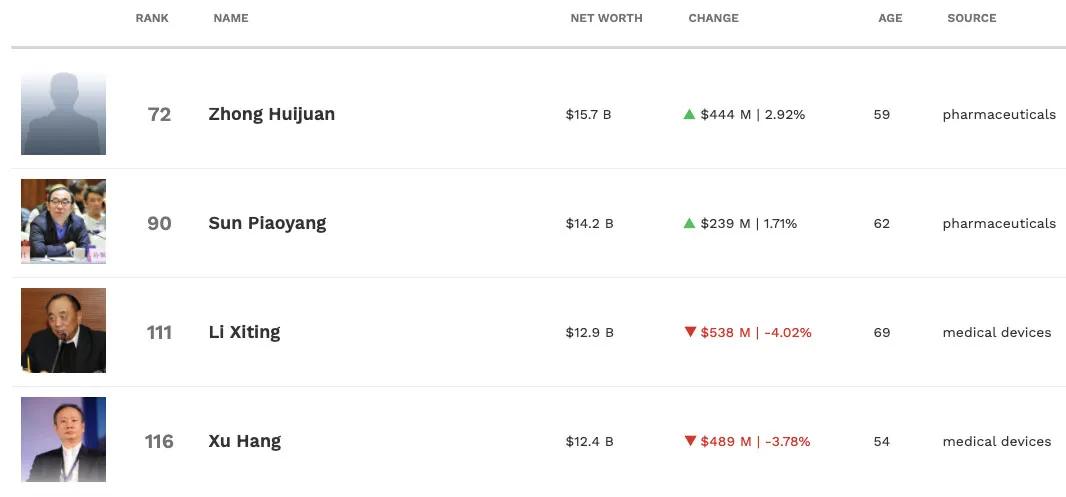Click rank number 116

coord(159,441)
